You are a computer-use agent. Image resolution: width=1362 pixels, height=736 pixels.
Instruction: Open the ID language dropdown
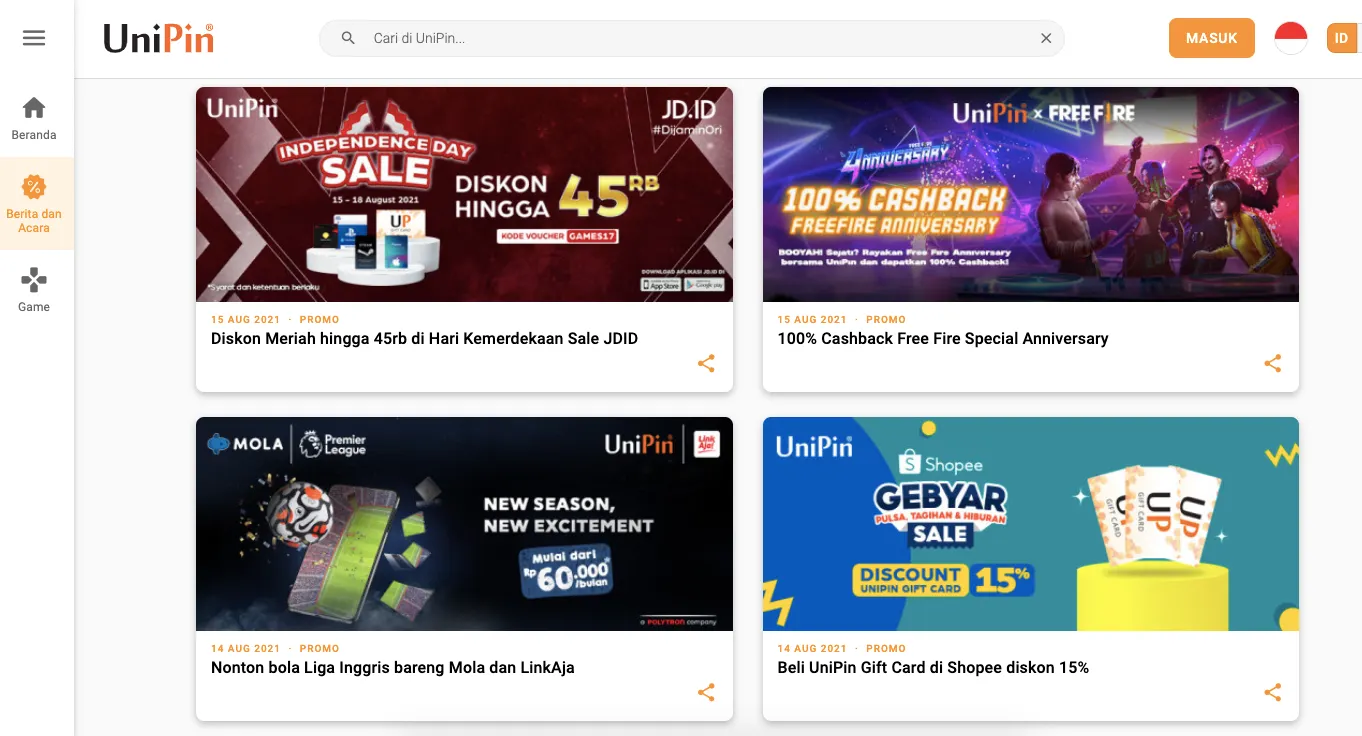1341,38
